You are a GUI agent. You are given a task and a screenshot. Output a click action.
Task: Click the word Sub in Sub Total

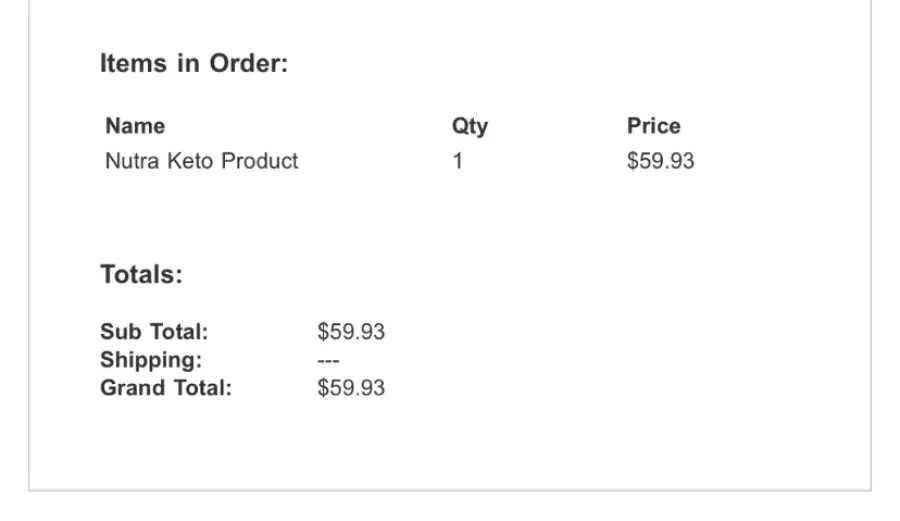tap(121, 332)
